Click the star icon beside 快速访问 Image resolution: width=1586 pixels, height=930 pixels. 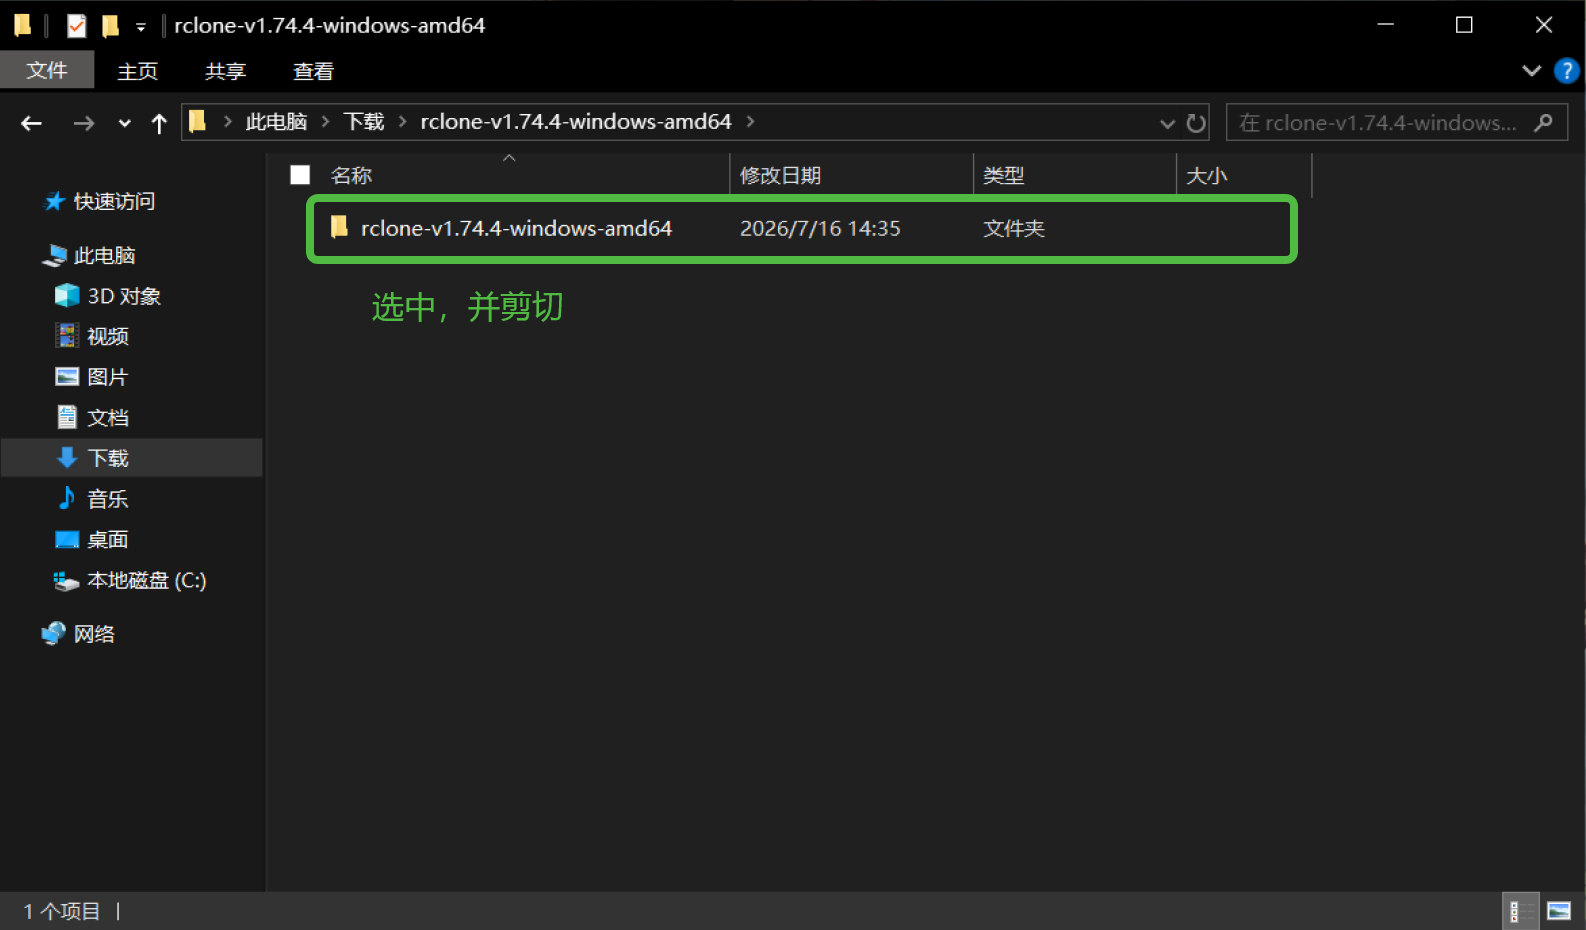click(54, 202)
